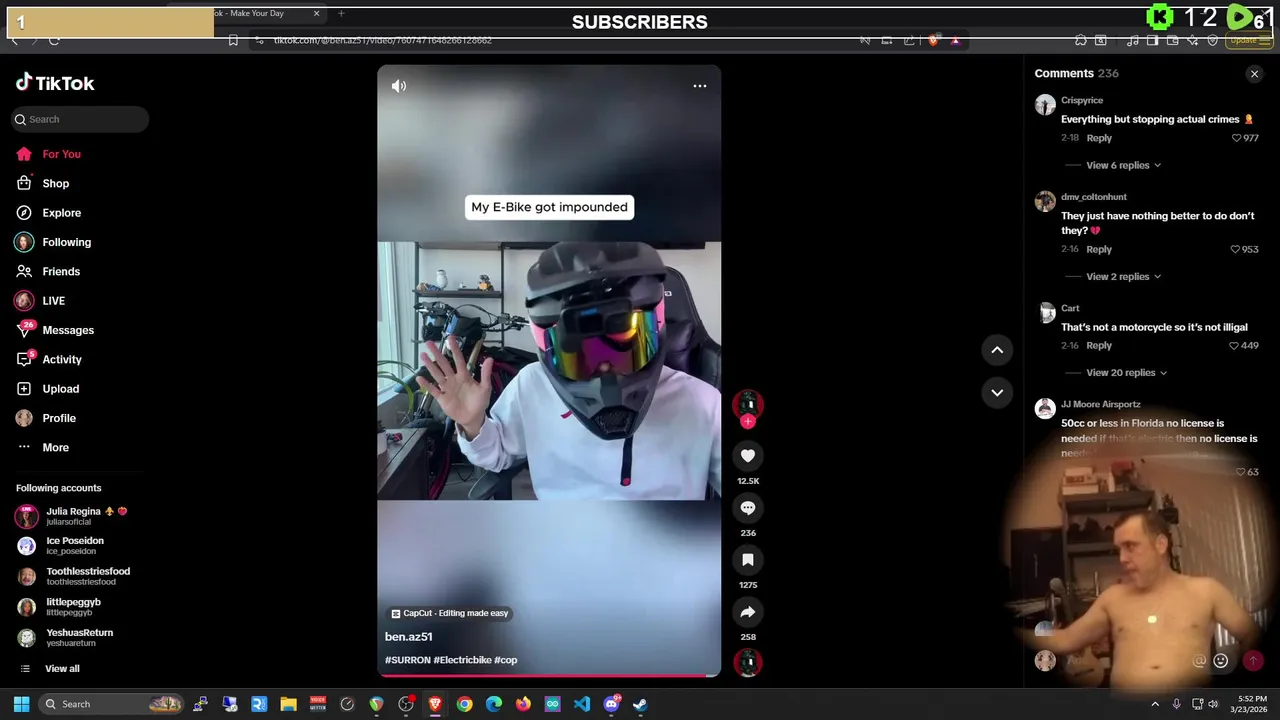The height and width of the screenshot is (720, 1280).
Task: Reply to Crispyrice's comment
Action: 1099,138
